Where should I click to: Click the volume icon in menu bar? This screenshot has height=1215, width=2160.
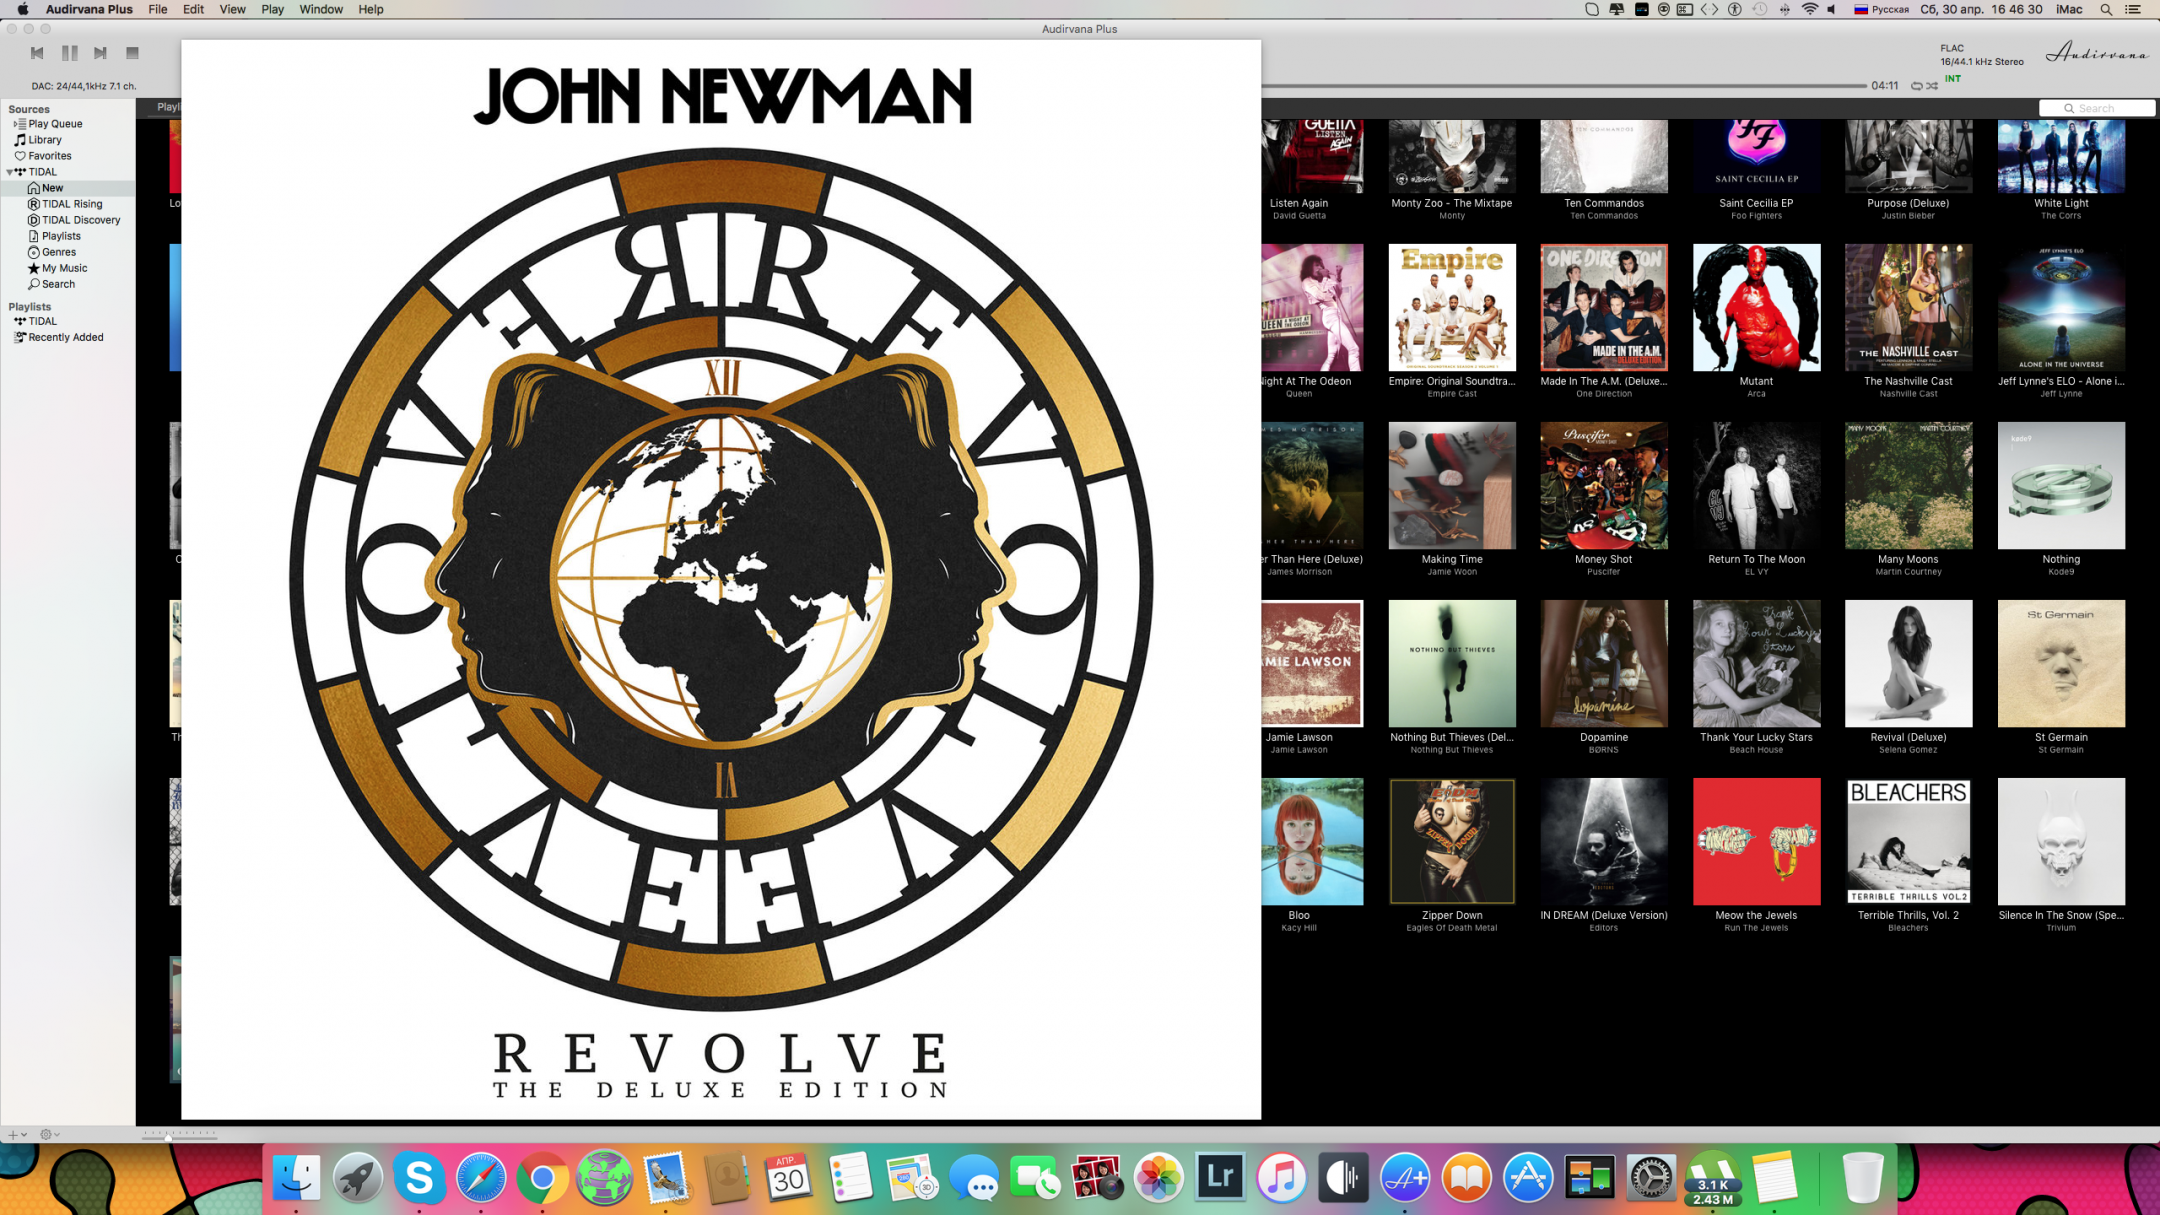(1832, 9)
